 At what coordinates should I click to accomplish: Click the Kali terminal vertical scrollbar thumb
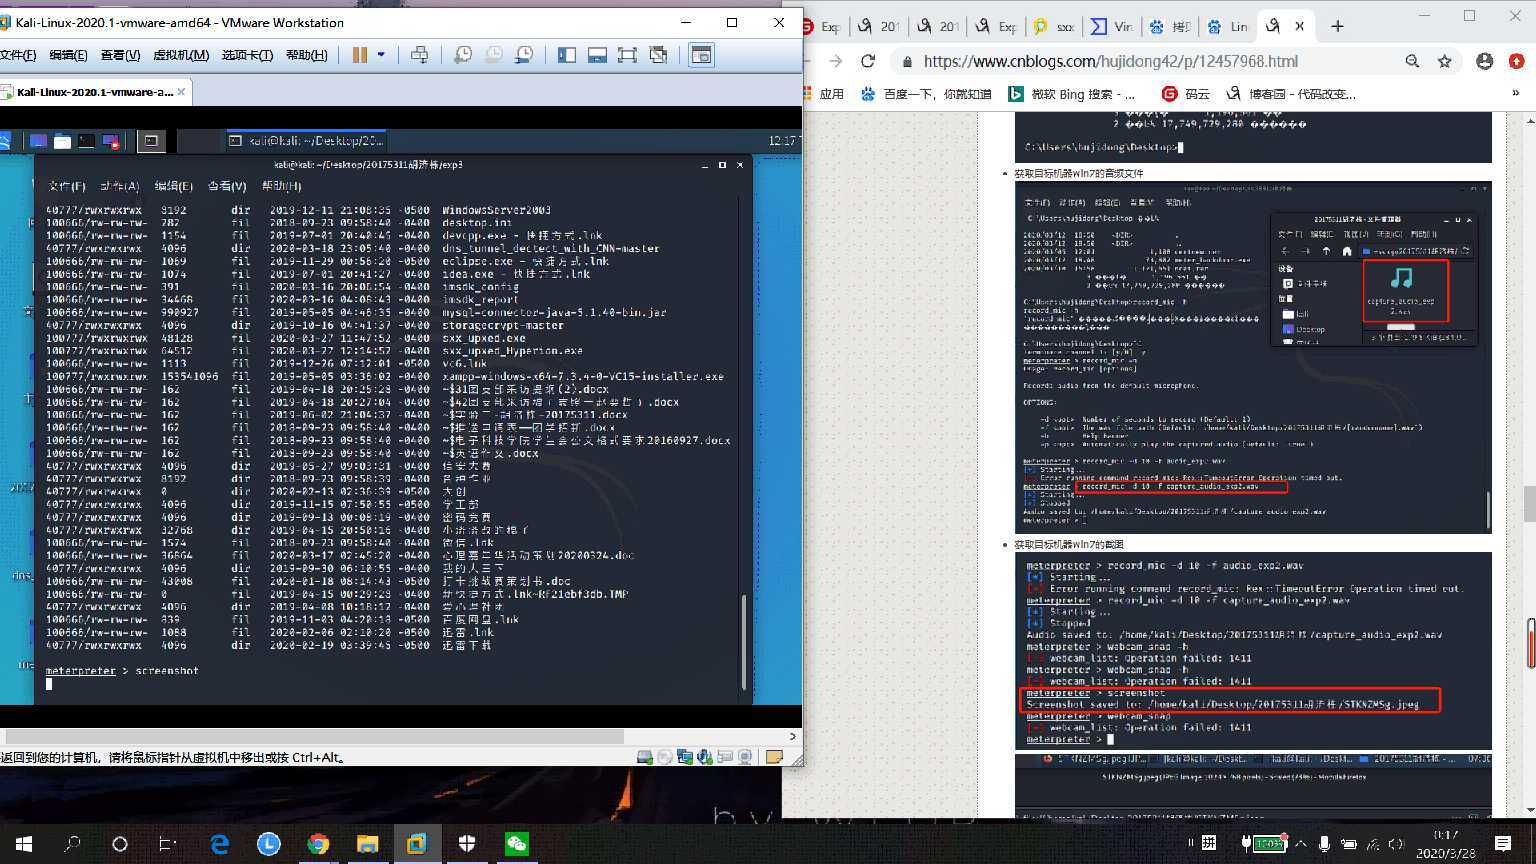[743, 642]
